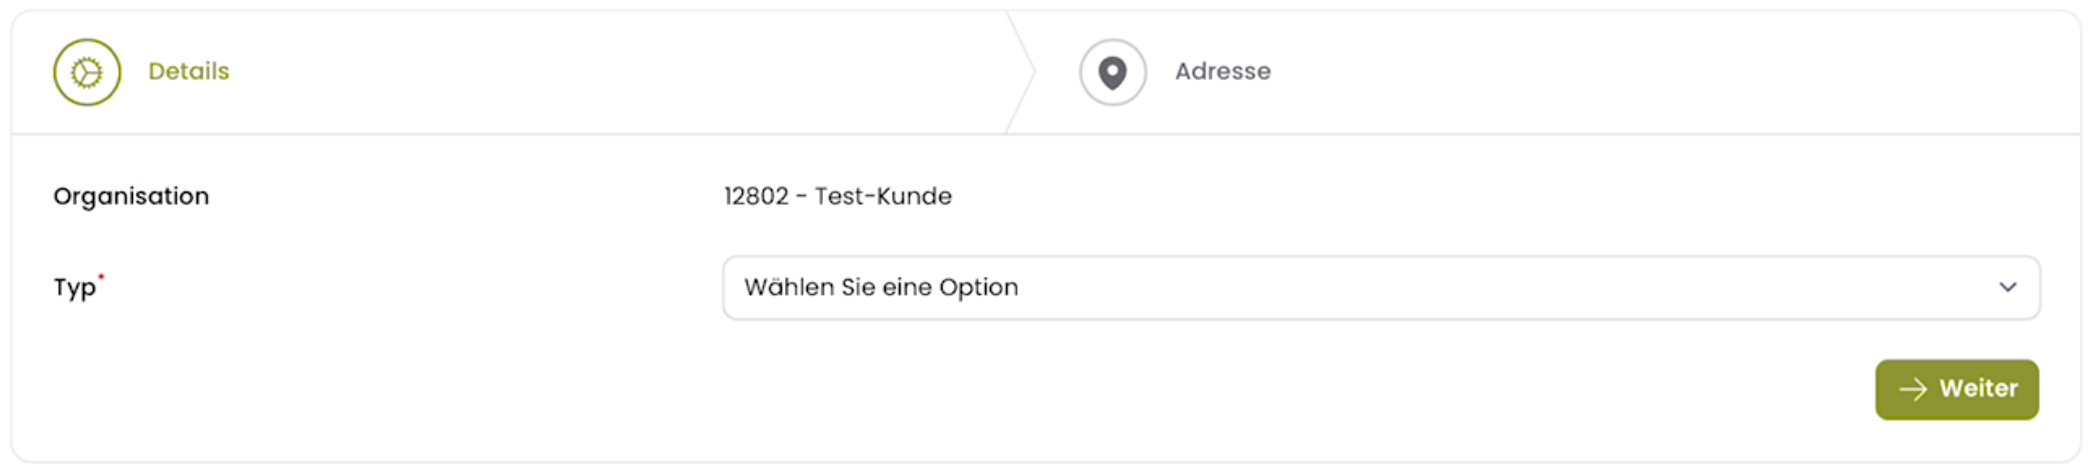Viewport: 2094px width, 474px height.
Task: Click the Adresse location pin icon
Action: point(1112,72)
